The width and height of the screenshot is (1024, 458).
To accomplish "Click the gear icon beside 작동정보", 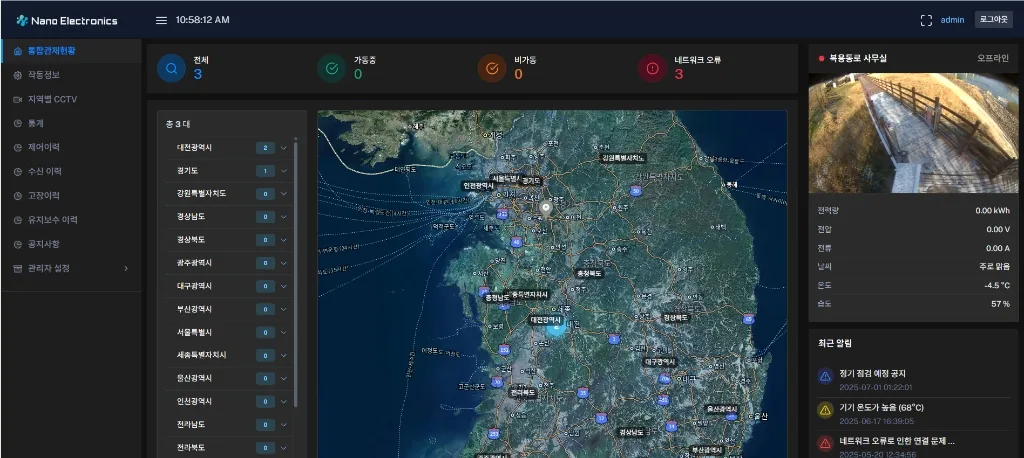I will (18, 75).
